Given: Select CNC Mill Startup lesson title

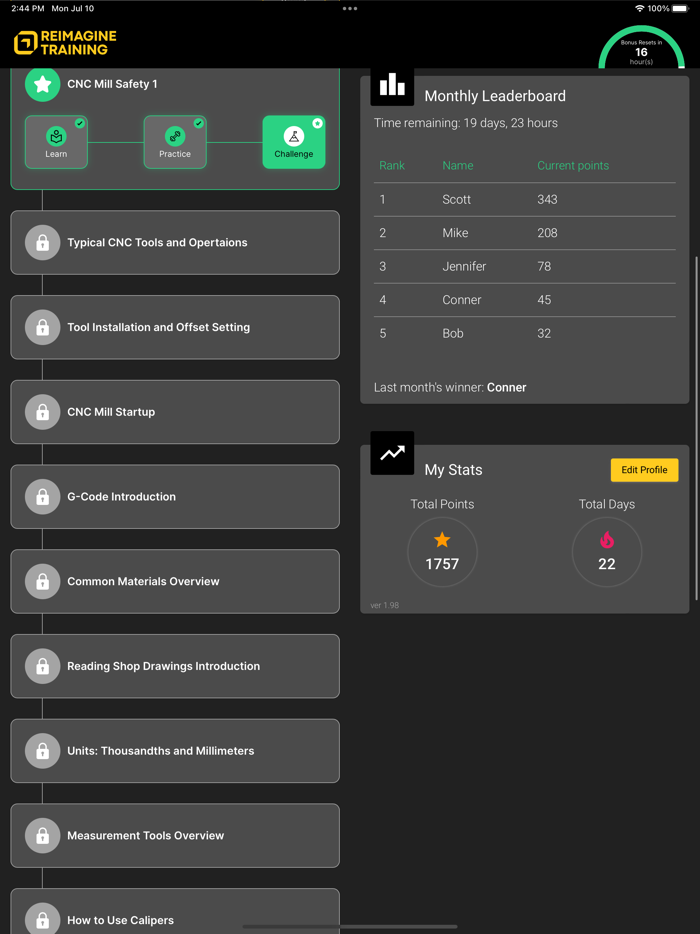Looking at the screenshot, I should point(111,412).
